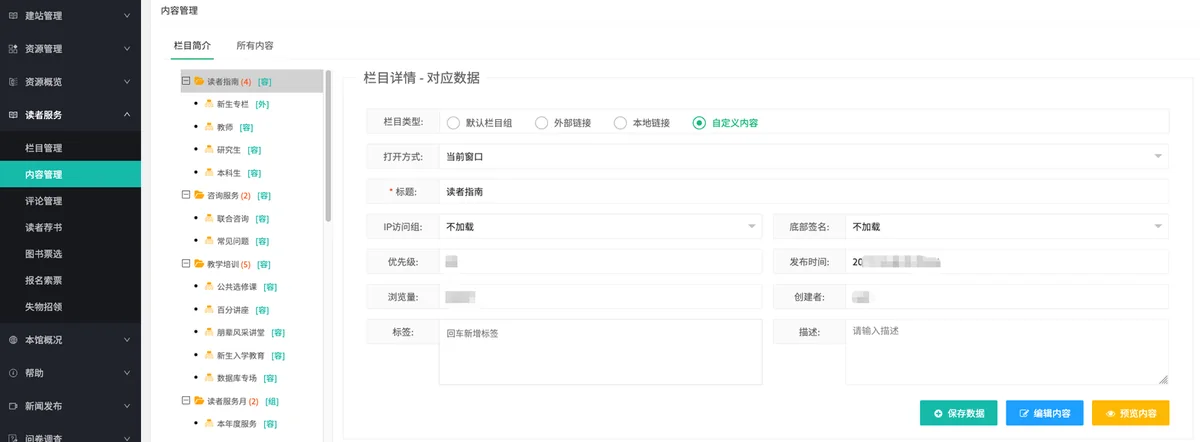
Task: Click the [外] tag beside 新生专栏
Action: (x=262, y=104)
